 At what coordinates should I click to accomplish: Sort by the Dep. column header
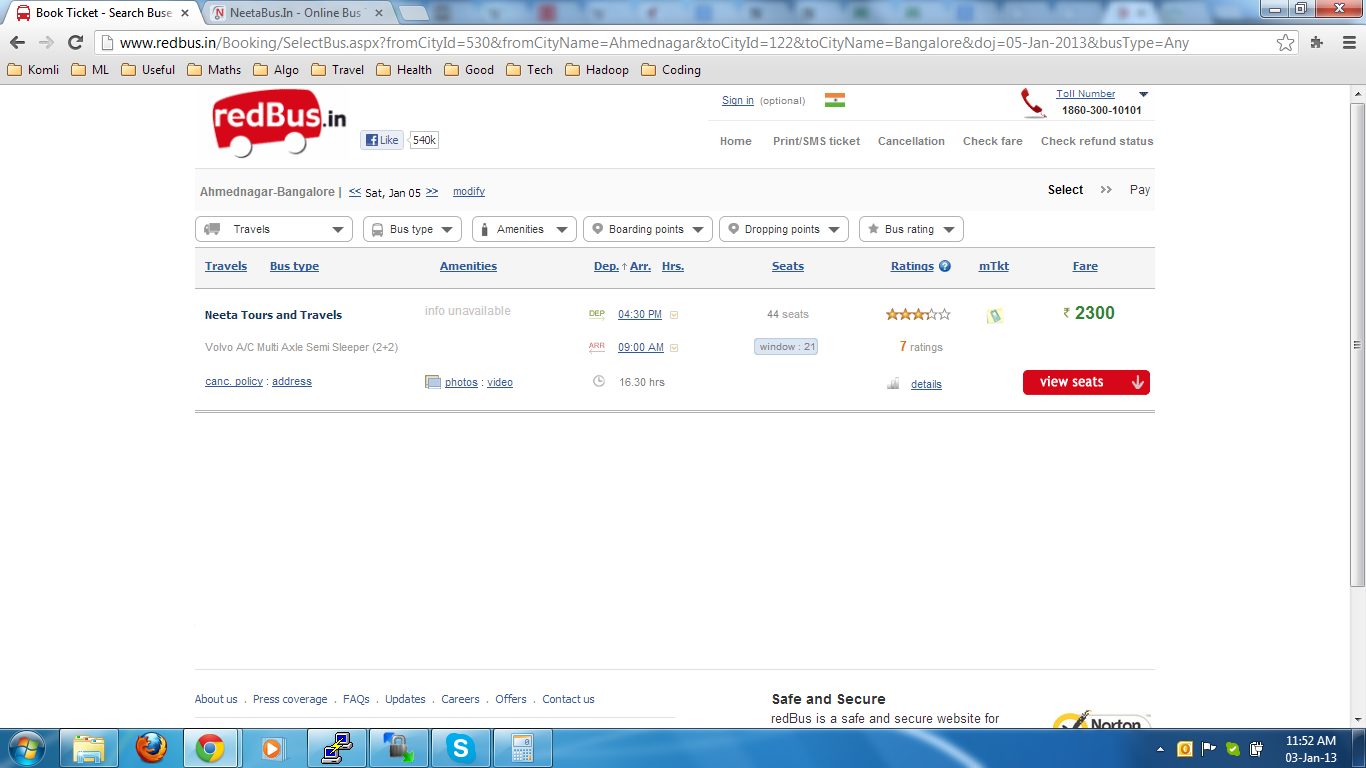point(606,266)
